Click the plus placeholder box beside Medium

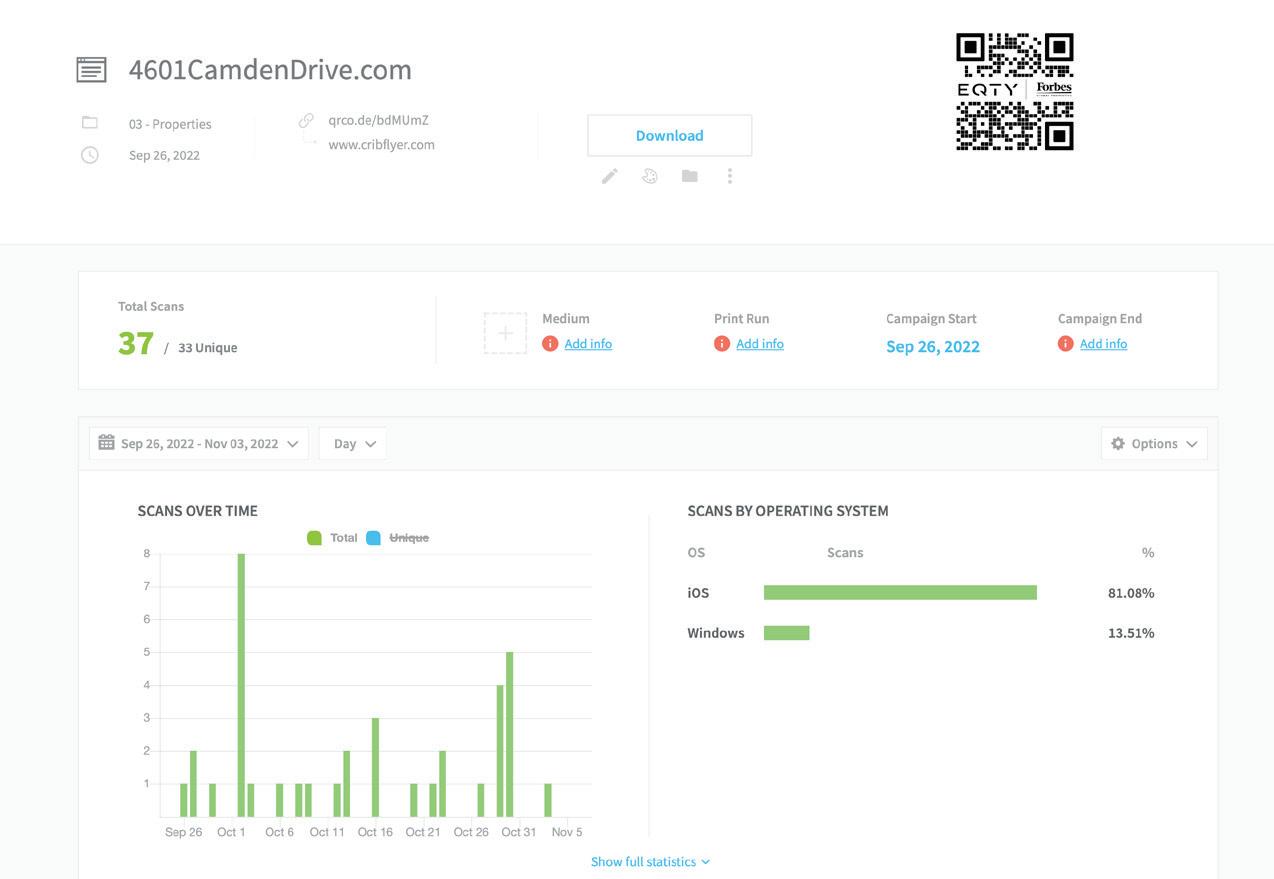[505, 333]
